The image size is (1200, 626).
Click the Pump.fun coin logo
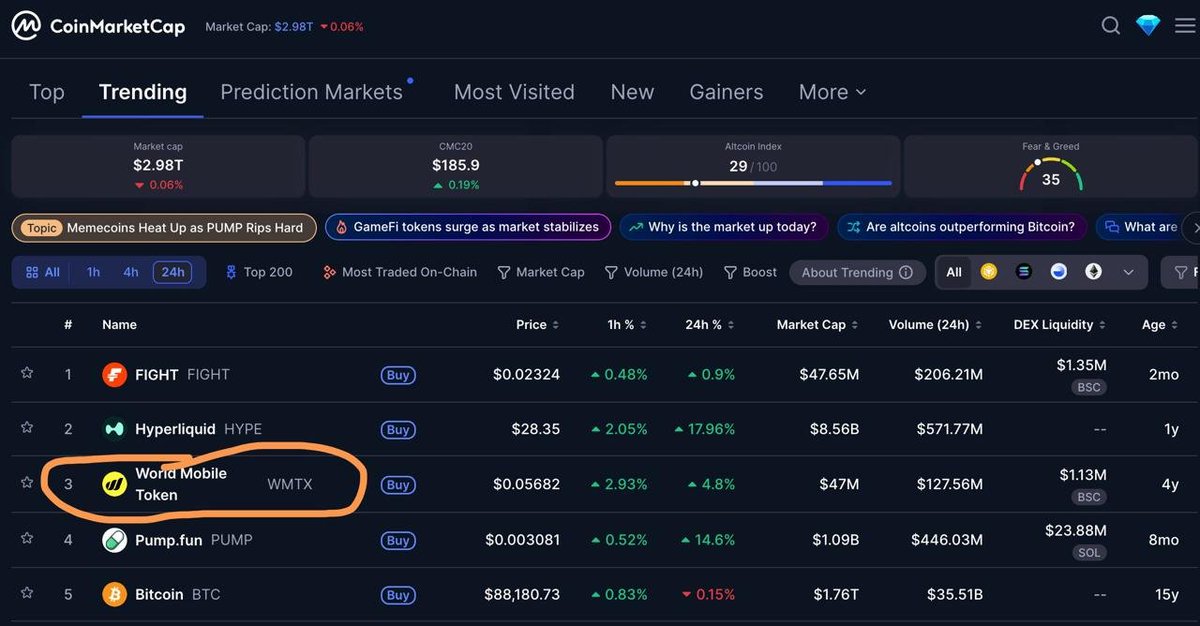click(x=115, y=540)
